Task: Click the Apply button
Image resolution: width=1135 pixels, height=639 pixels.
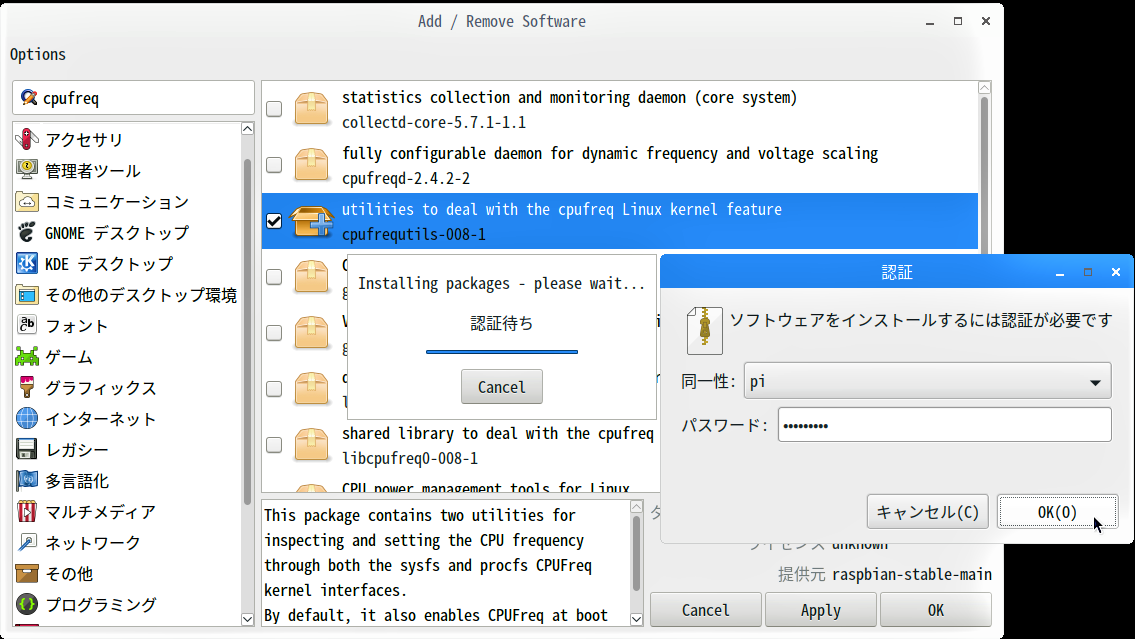Action: click(820, 610)
